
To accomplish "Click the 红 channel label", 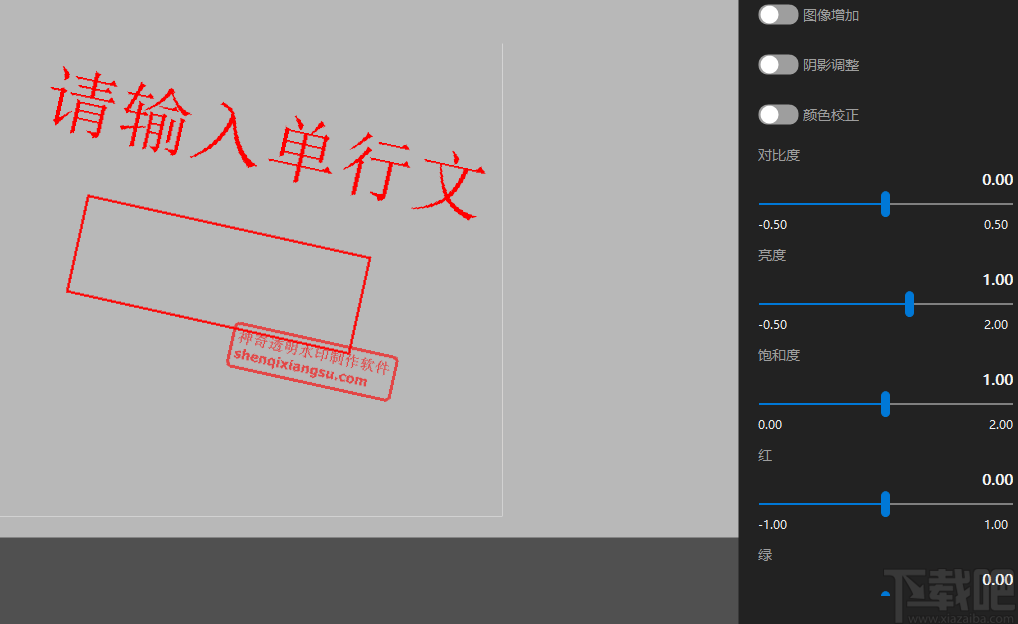I will 765,455.
